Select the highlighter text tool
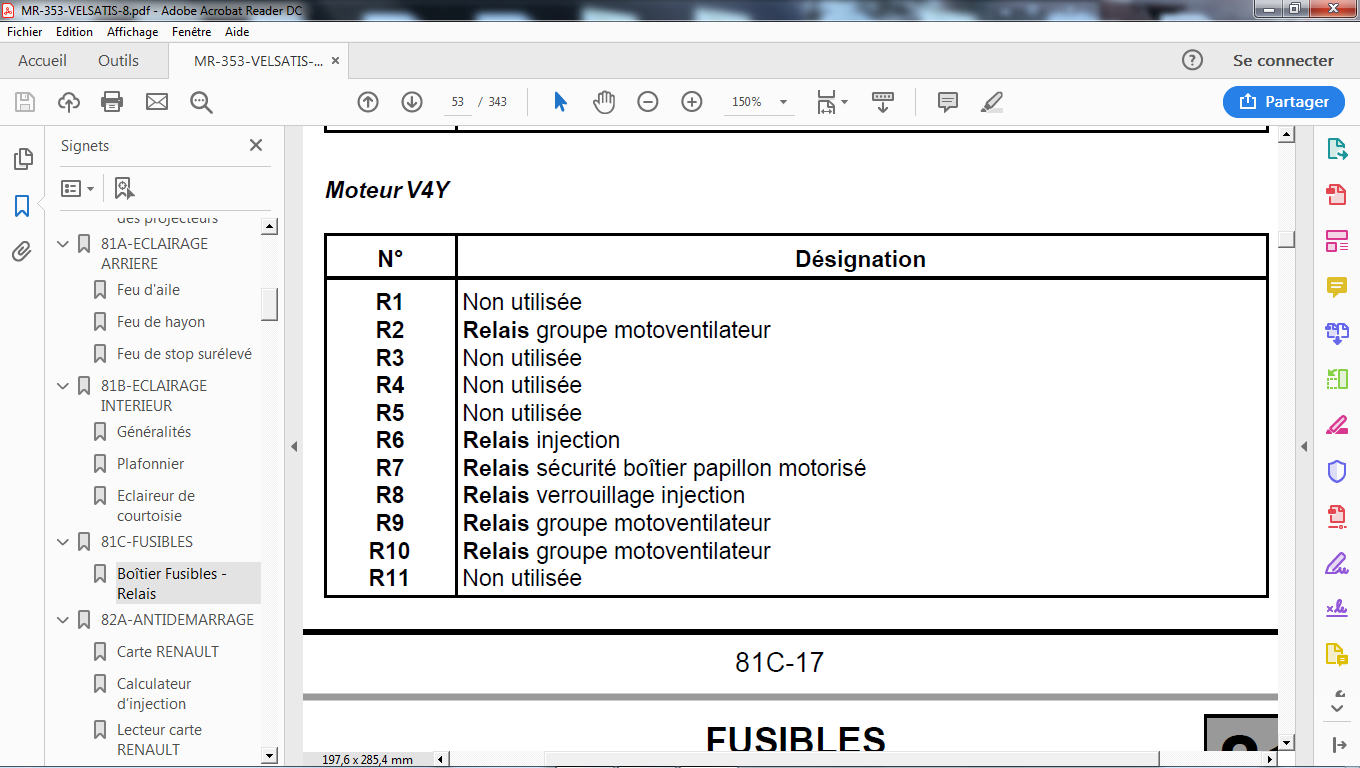 coord(992,102)
